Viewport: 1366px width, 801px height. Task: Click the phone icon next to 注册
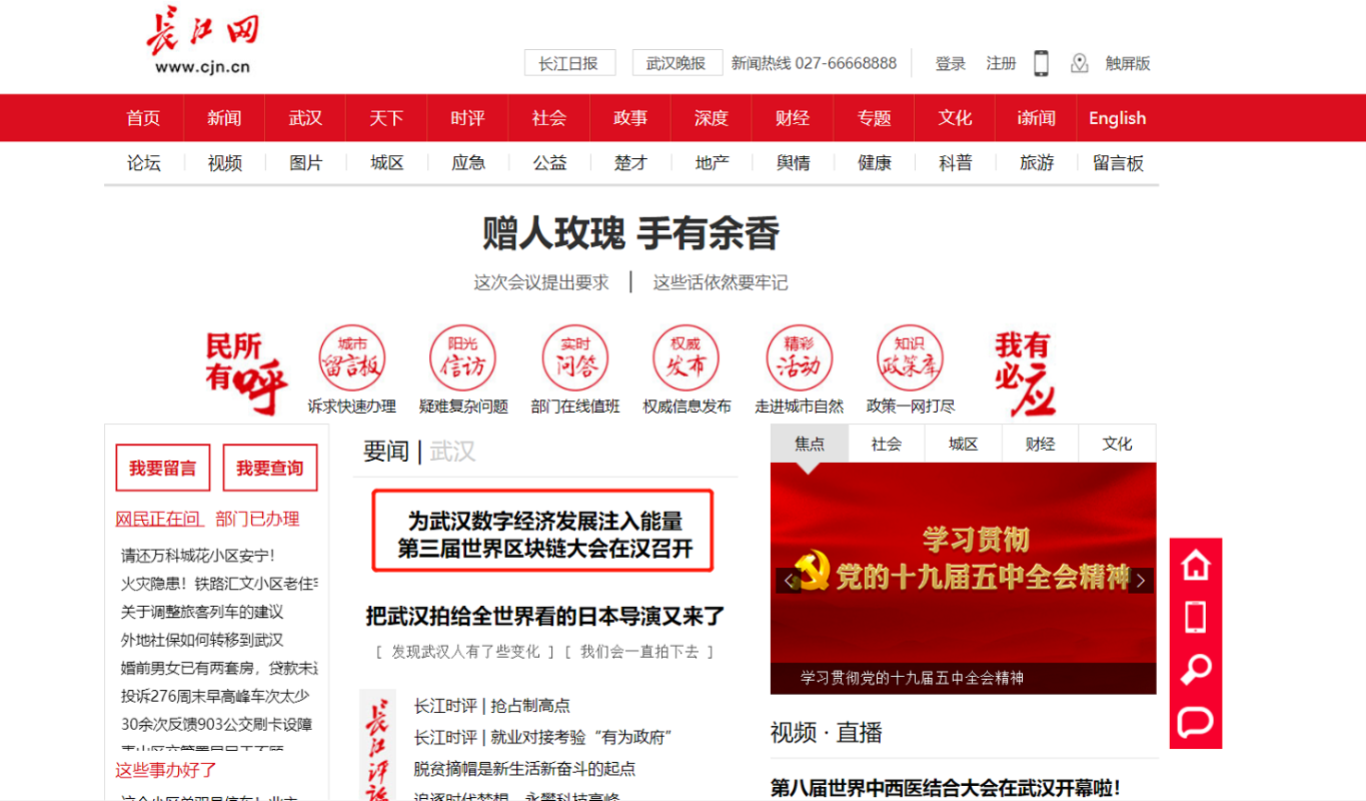click(1042, 63)
